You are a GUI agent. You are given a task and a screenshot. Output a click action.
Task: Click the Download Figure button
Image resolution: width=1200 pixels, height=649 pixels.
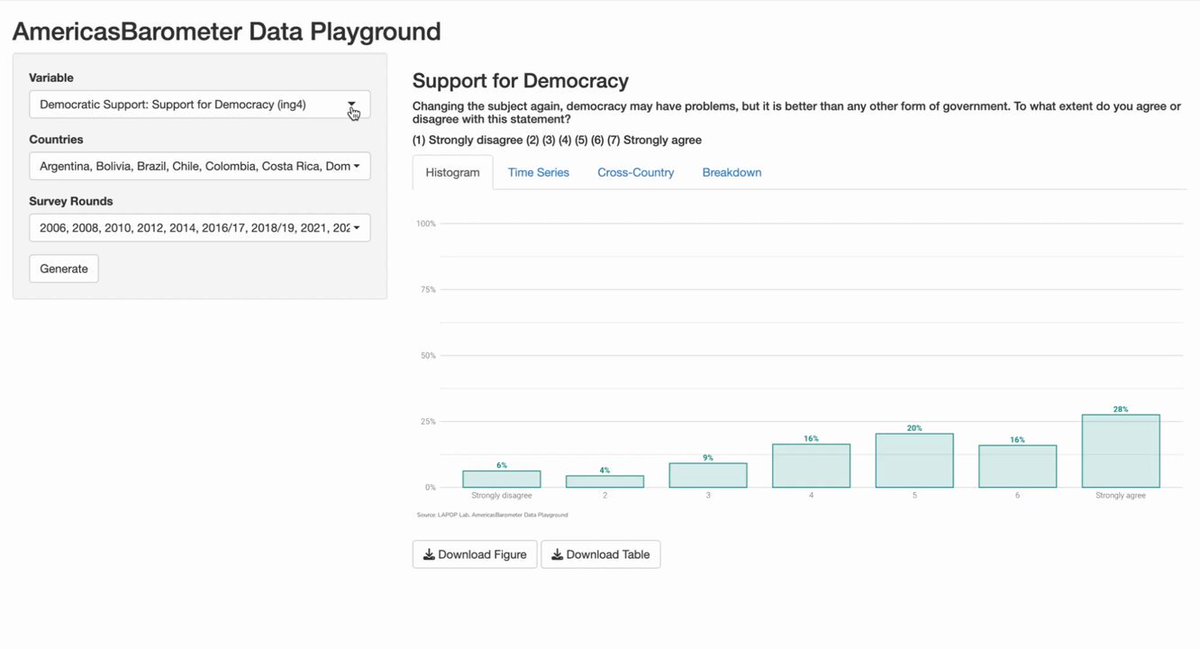coord(475,554)
